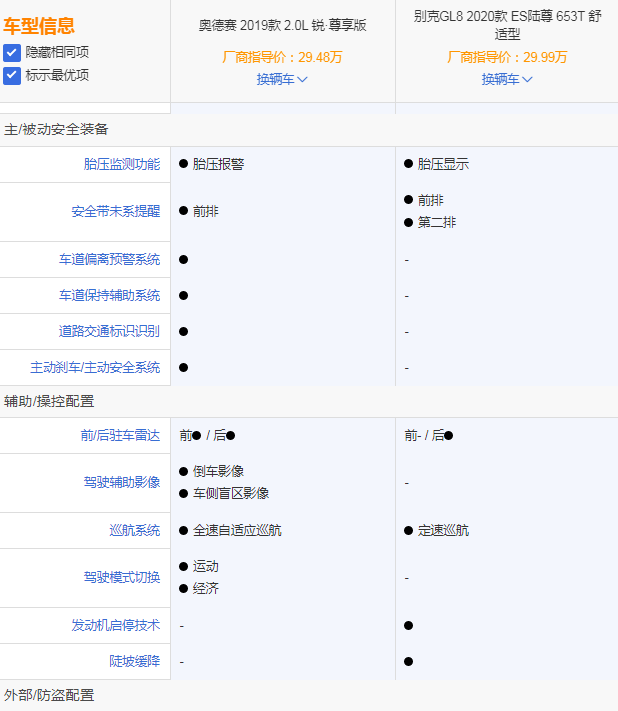Open the 道路交通标识识别 parameter link
Screen dimensions: 618x711
(x=109, y=331)
